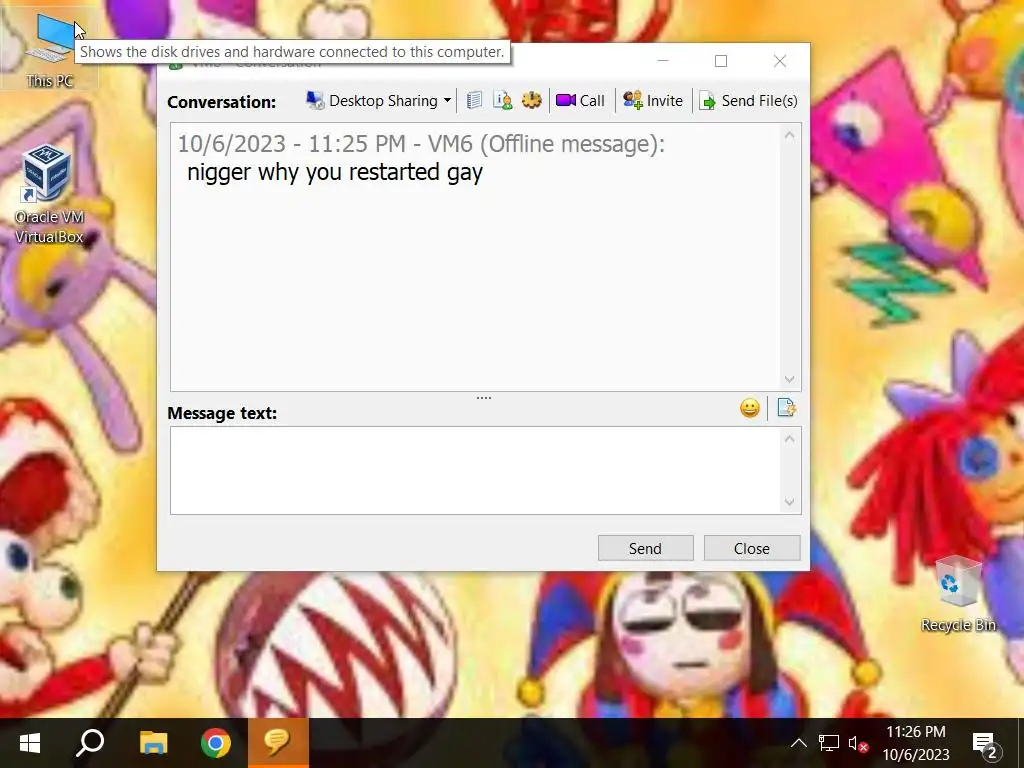Select the Recycle Bin desktop icon
1024x768 pixels.
point(958,594)
